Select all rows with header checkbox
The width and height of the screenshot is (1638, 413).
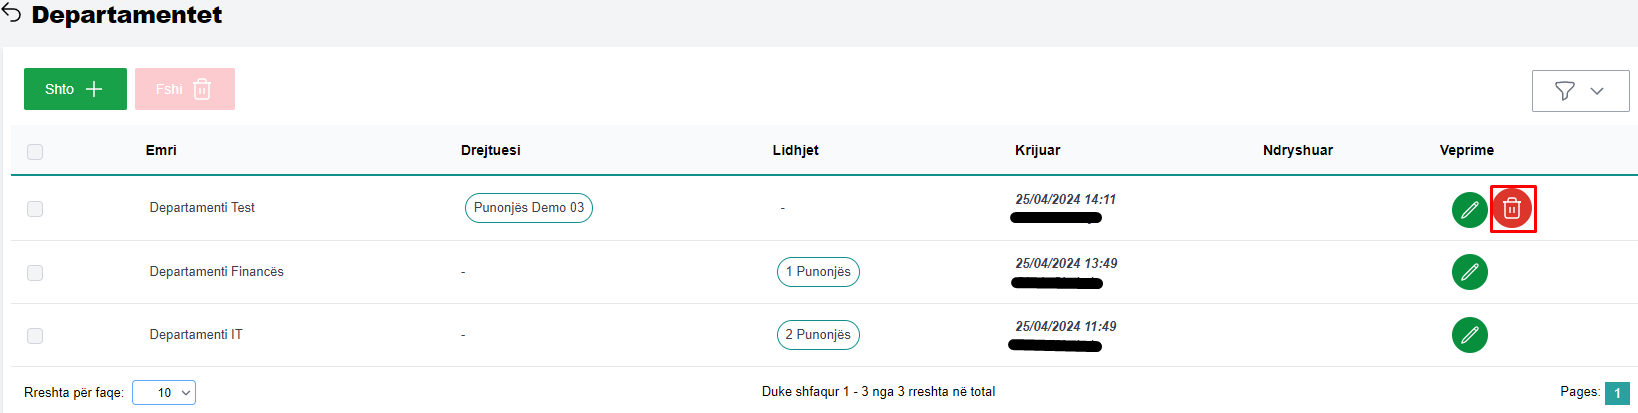(35, 152)
